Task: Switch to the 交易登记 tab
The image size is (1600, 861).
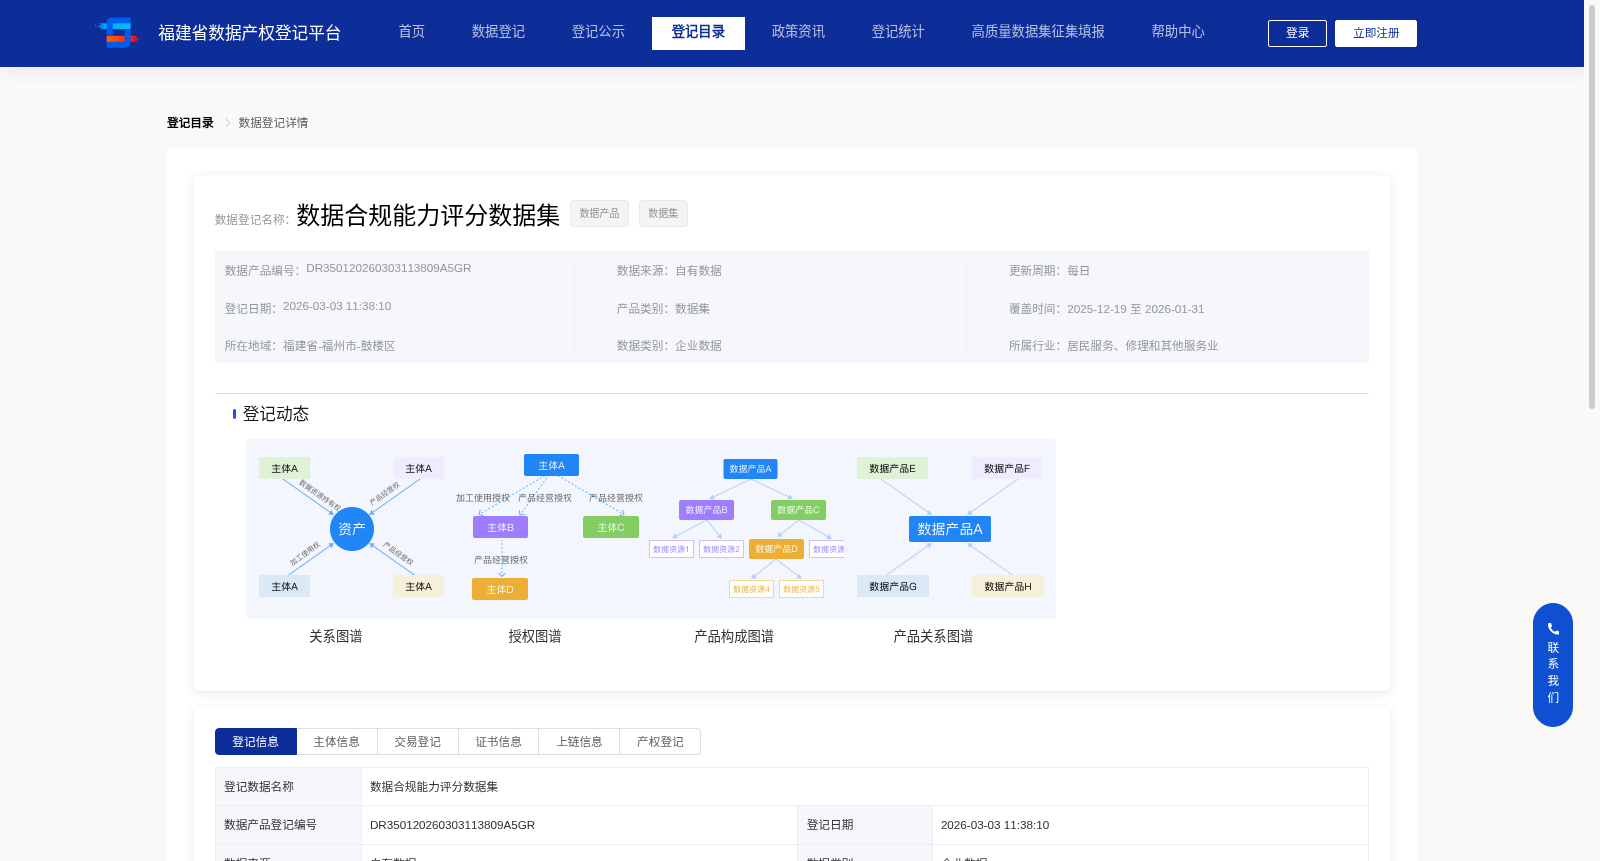Action: coord(418,741)
